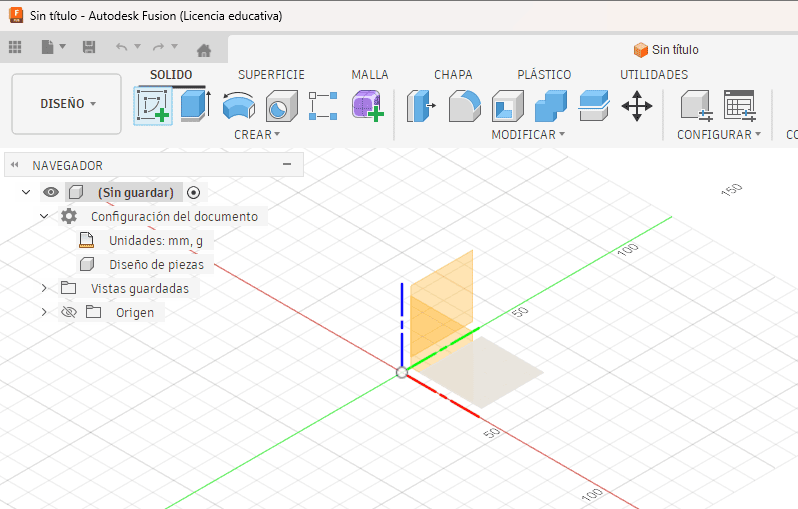Go to the Home tab icon

pos(204,50)
